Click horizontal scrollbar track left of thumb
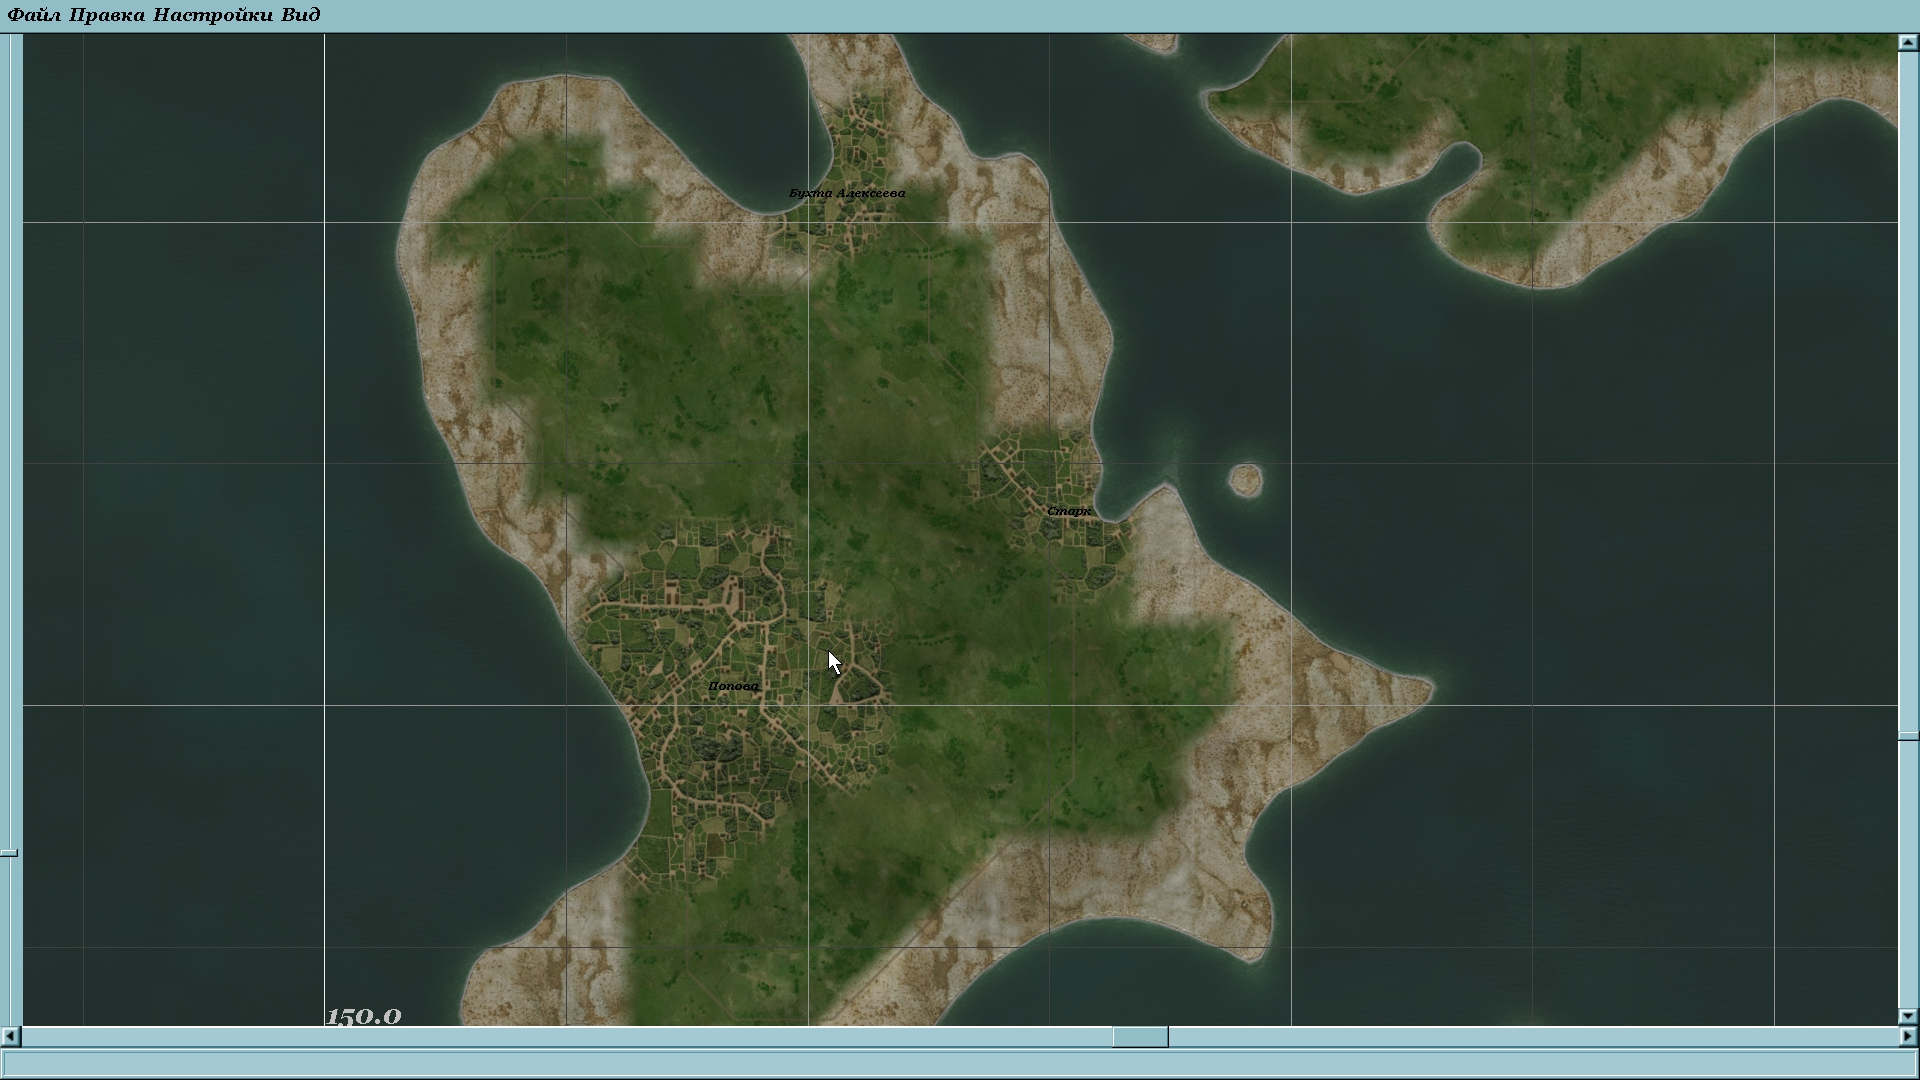Screen dimensions: 1920x1080 coord(560,1037)
